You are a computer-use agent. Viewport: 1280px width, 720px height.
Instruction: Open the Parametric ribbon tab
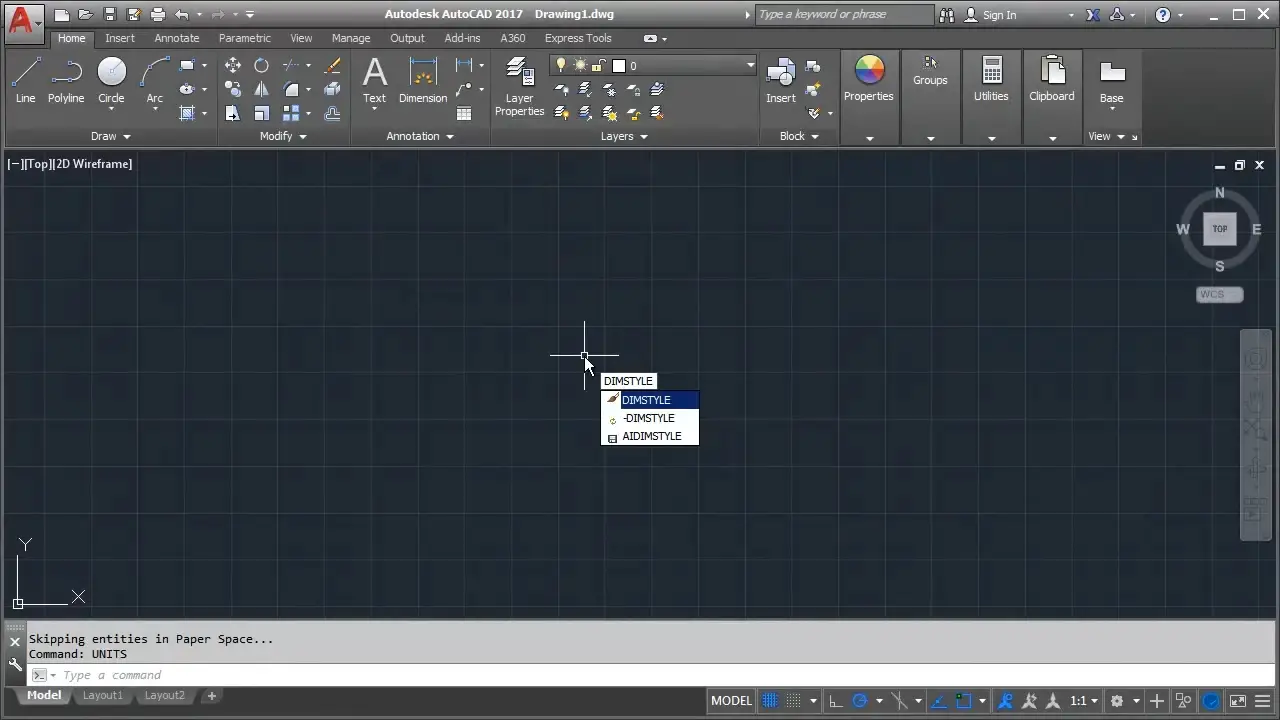(245, 38)
